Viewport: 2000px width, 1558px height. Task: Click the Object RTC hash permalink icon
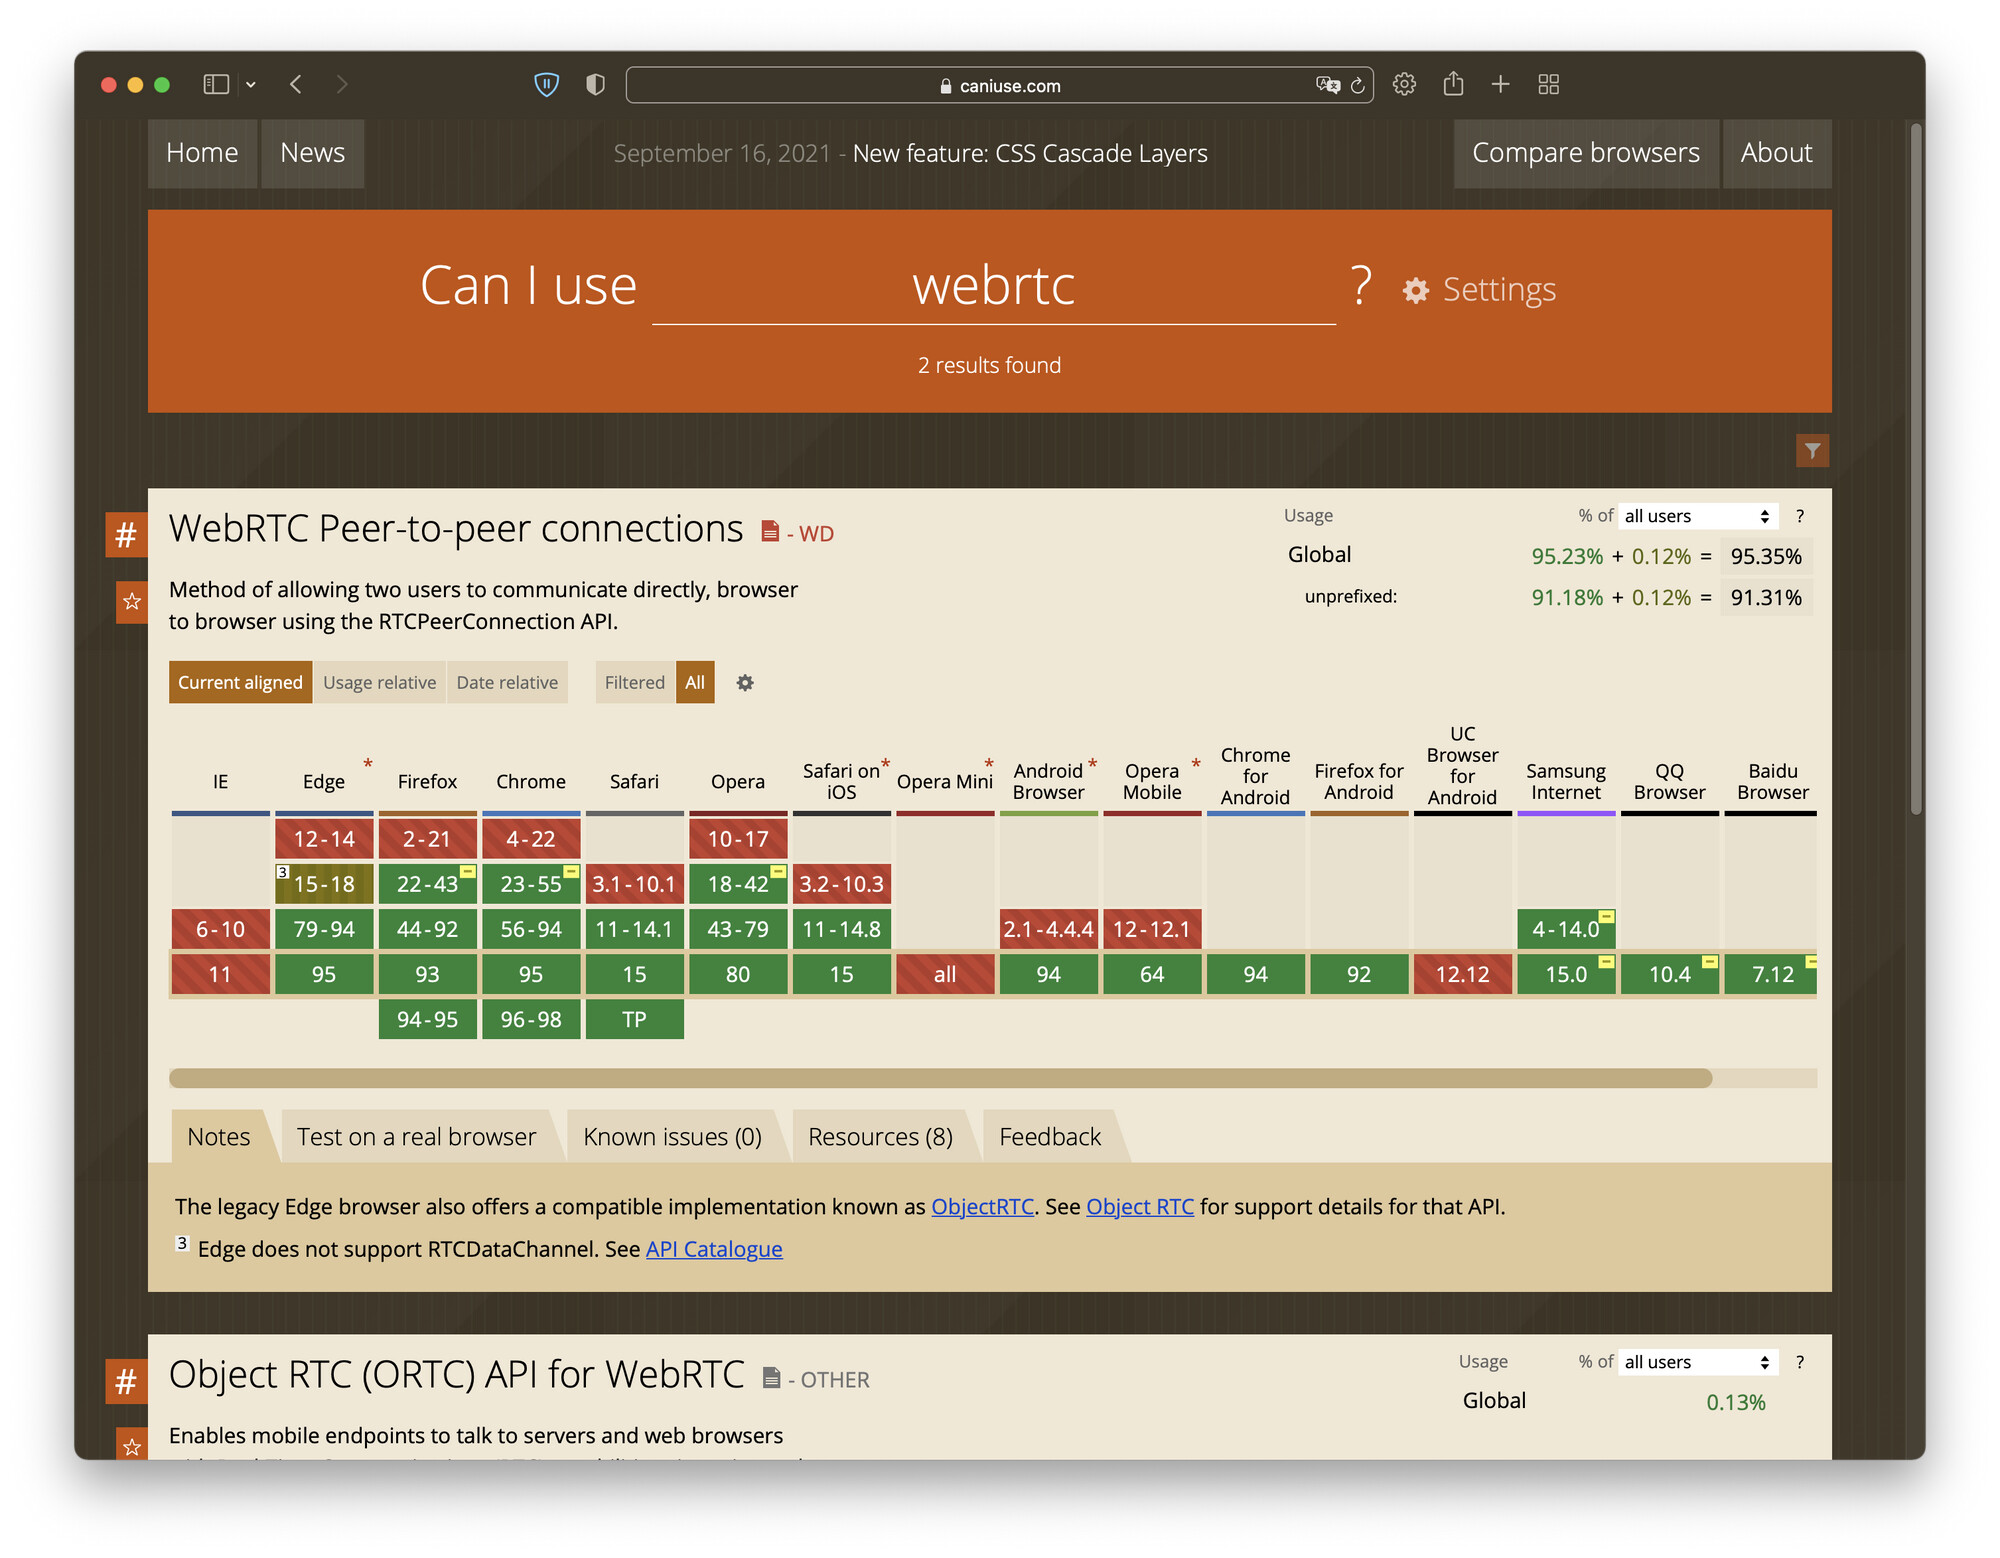tap(126, 1381)
